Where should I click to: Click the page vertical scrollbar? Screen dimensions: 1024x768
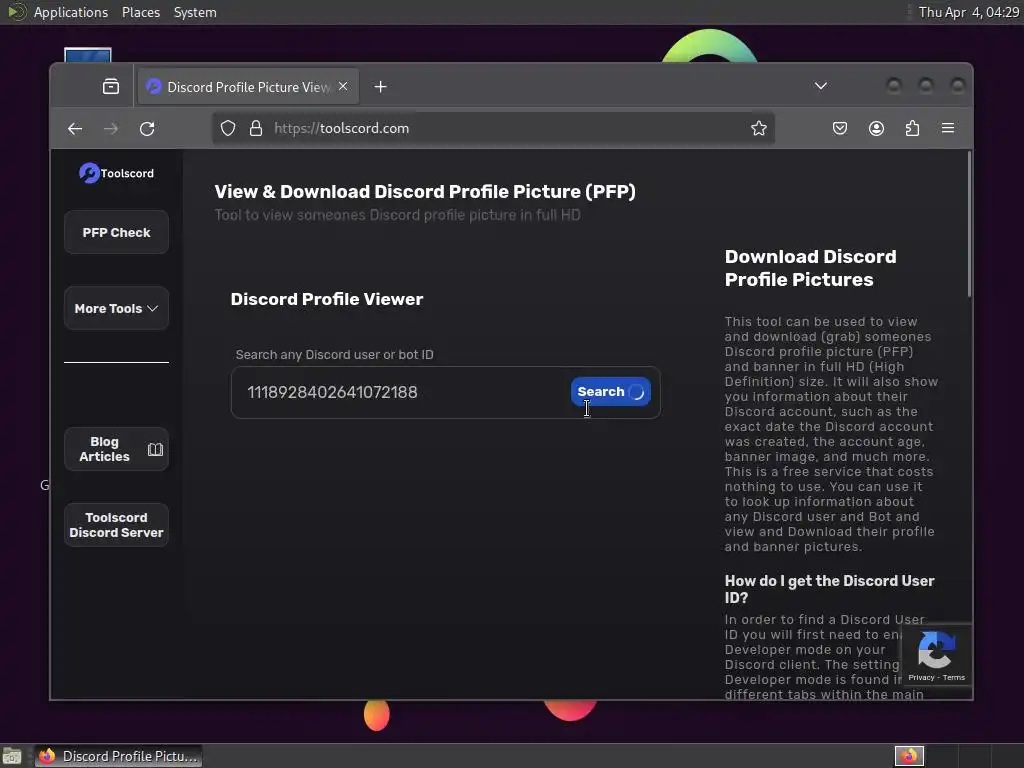pos(969,225)
